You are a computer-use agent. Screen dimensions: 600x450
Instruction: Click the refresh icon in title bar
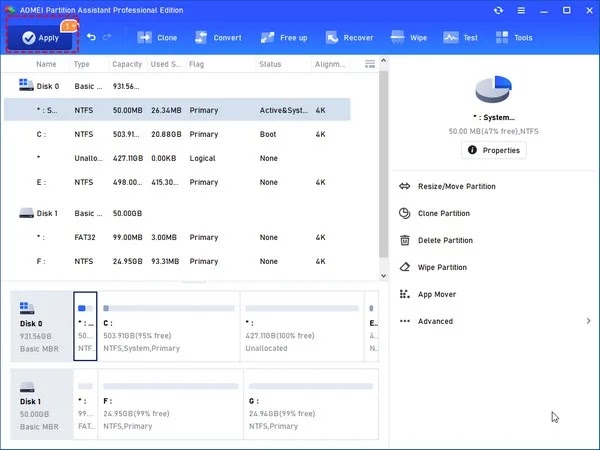498,10
